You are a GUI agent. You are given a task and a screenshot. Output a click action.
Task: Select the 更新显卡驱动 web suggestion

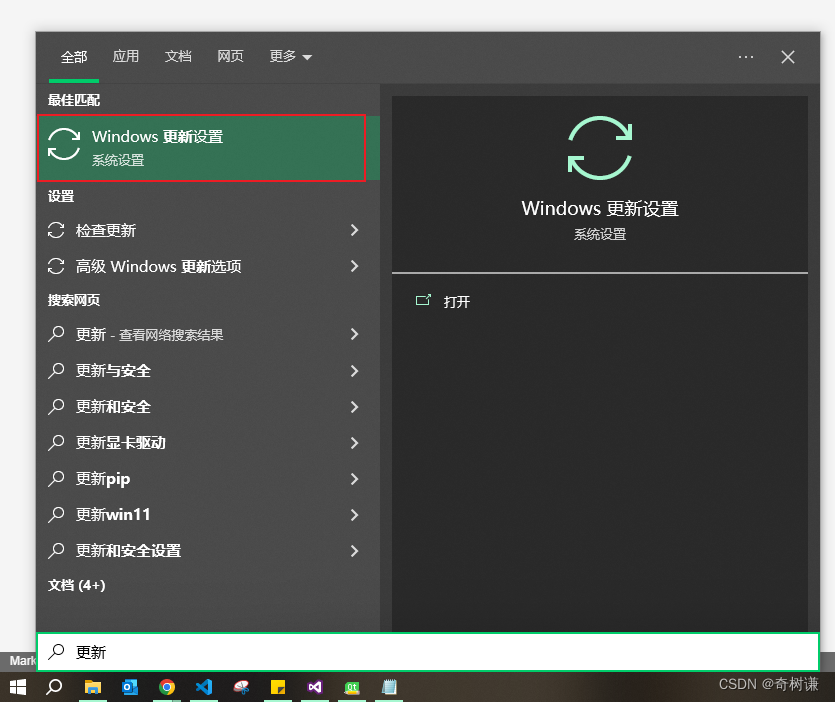[208, 443]
